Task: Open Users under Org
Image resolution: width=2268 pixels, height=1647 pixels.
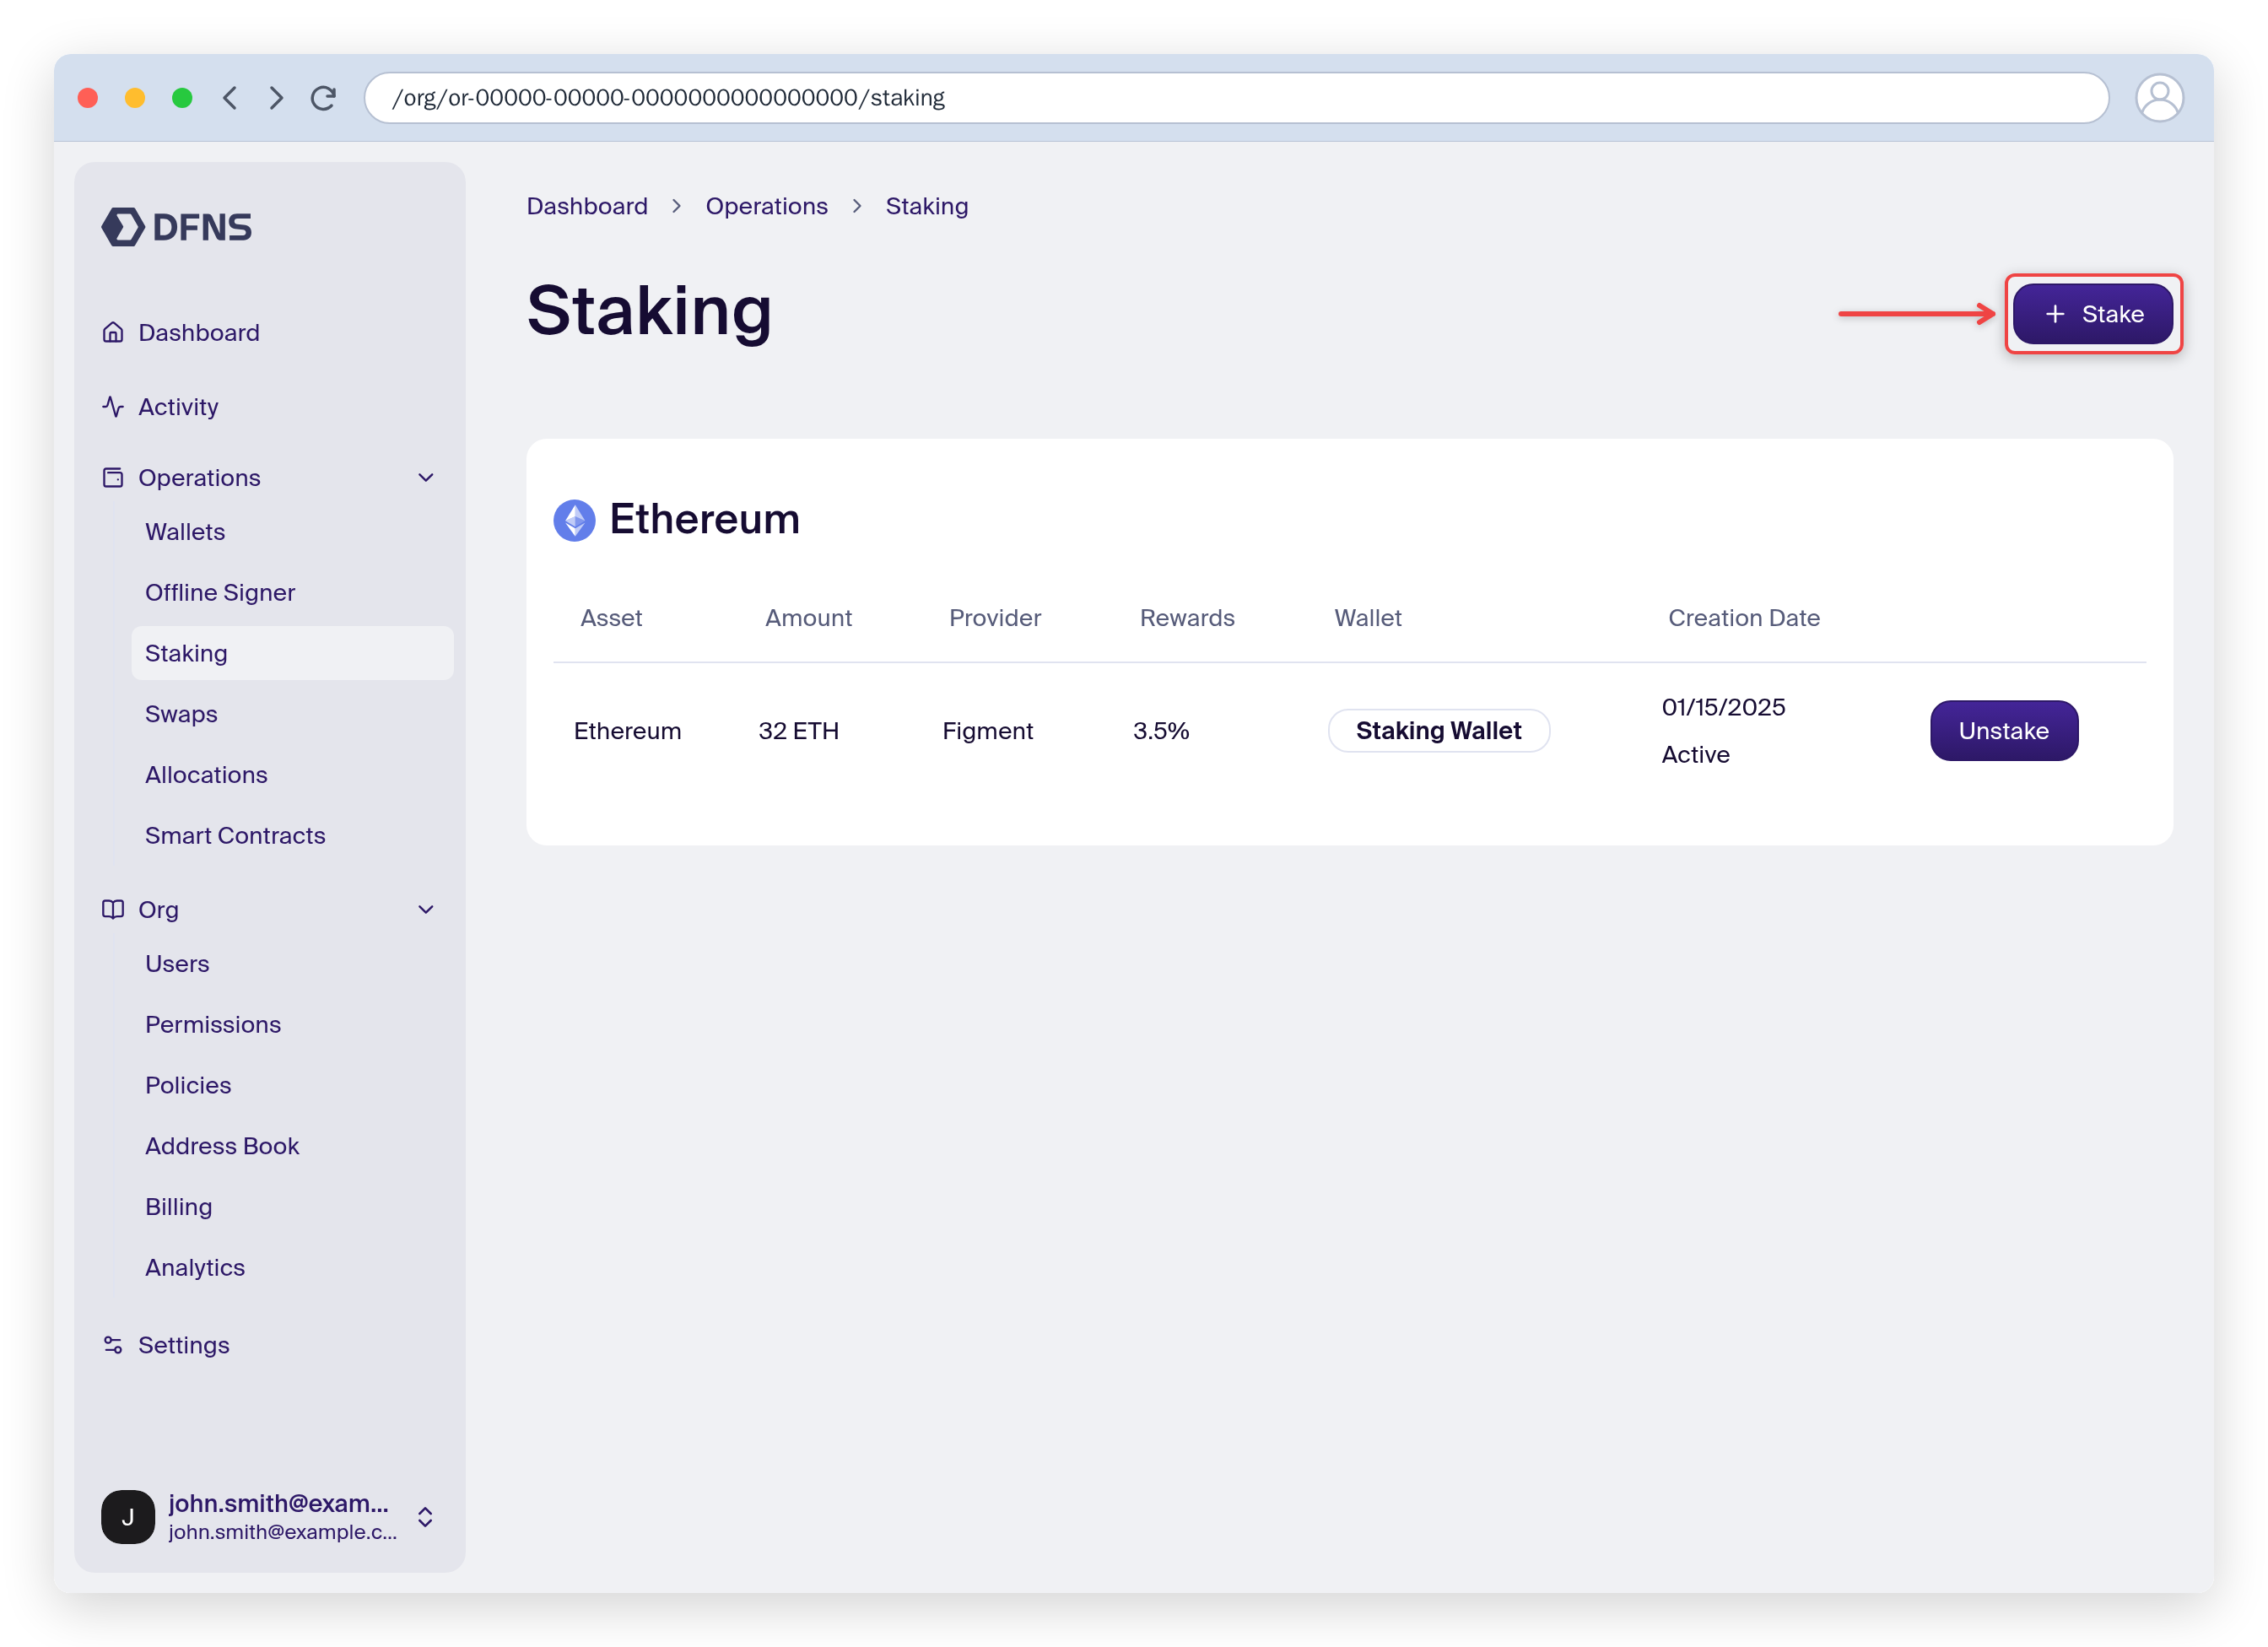Action: pos(177,963)
